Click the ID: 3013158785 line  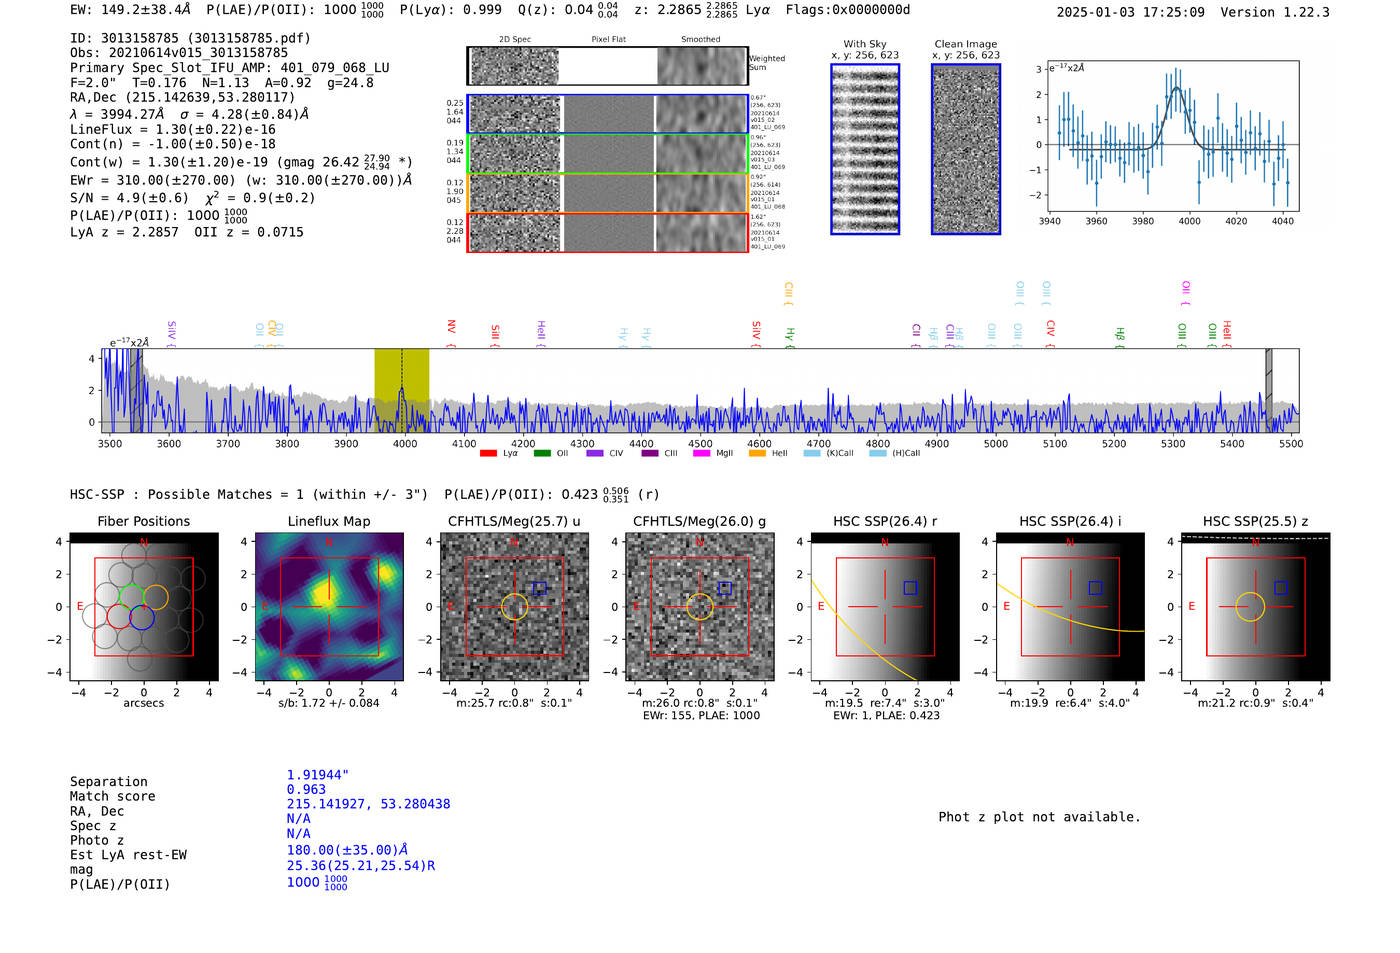[190, 38]
